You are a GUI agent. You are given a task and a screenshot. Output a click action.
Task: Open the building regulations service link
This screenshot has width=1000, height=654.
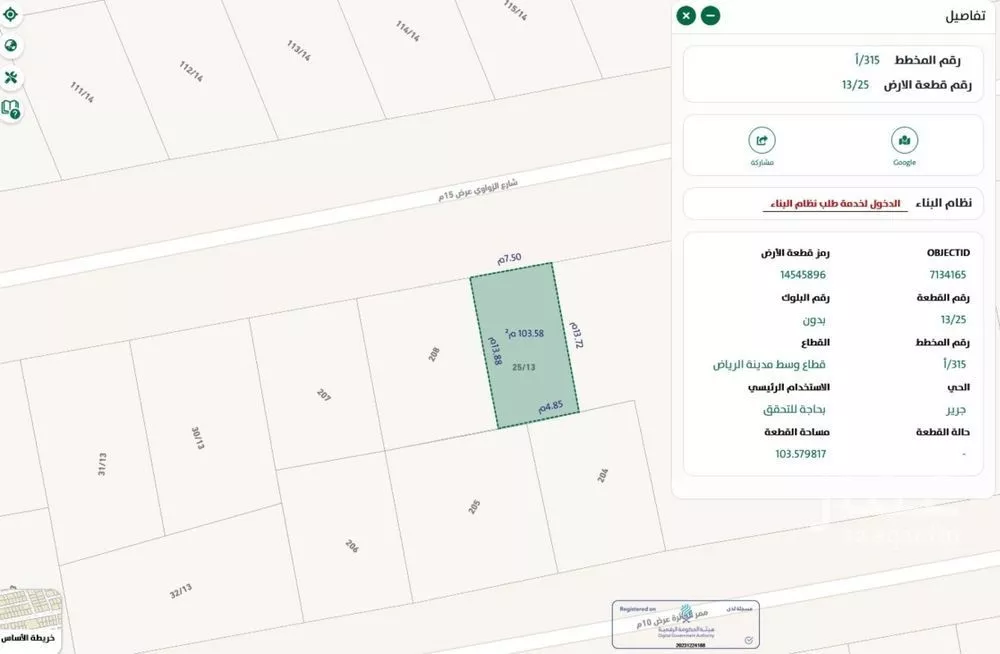tap(835, 204)
